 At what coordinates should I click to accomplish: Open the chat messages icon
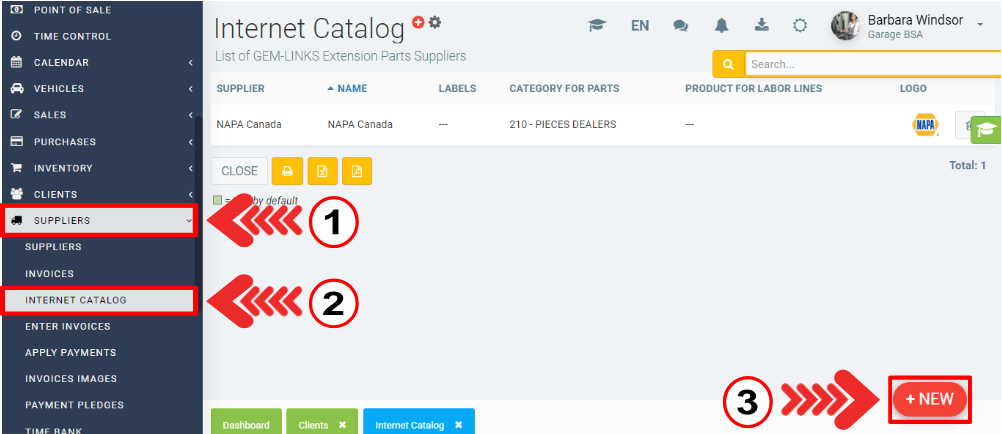681,26
